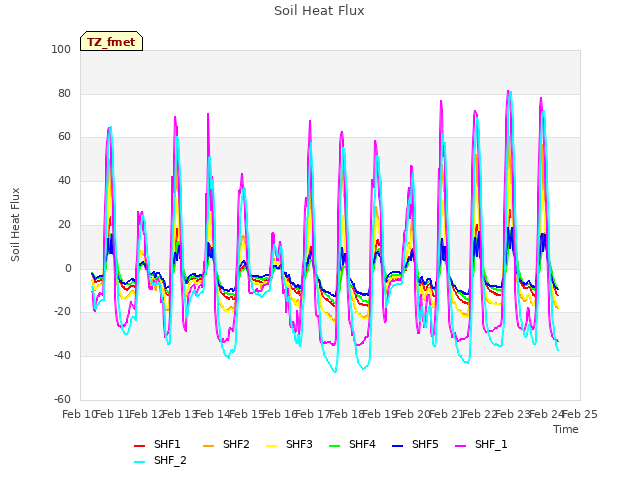Click the 60 y-axis tick label
The width and height of the screenshot is (640, 480).
pos(64,137)
